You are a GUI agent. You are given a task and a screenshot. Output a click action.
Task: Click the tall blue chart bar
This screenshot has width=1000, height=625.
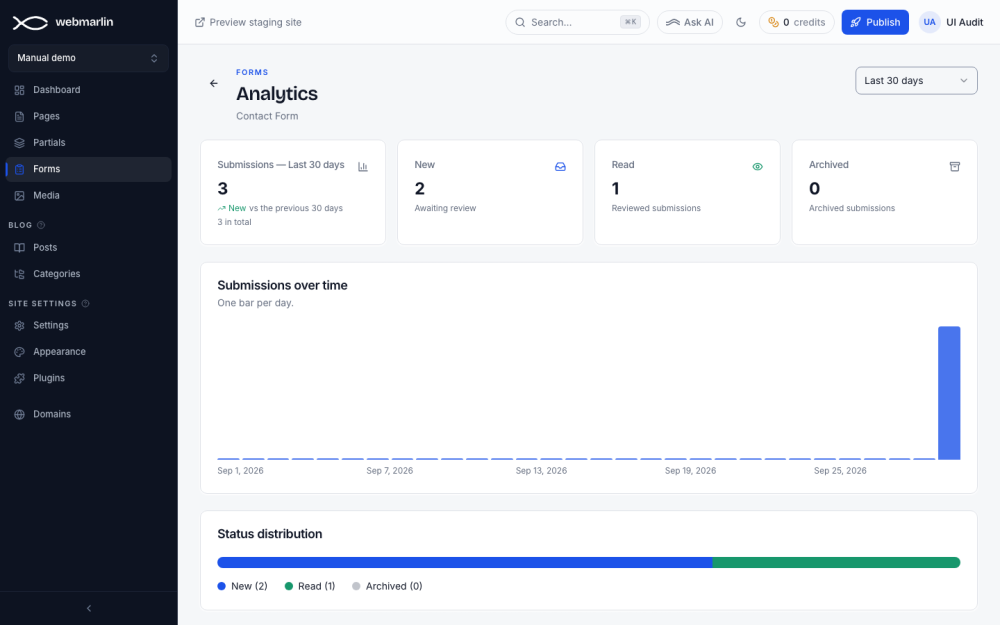pos(949,393)
